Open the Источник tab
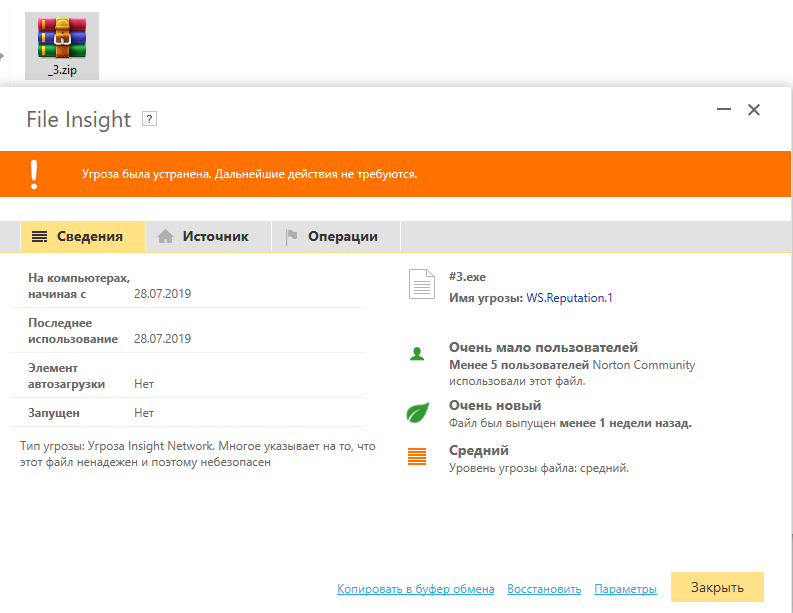Screen dimensions: 793x613 click(x=208, y=236)
